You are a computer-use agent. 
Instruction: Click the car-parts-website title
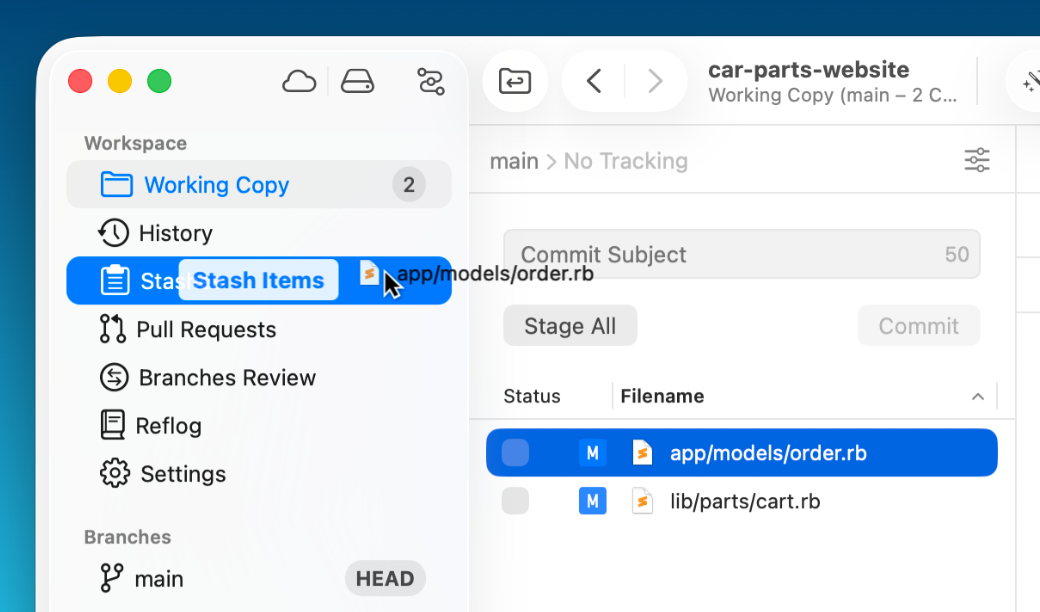[x=809, y=70]
